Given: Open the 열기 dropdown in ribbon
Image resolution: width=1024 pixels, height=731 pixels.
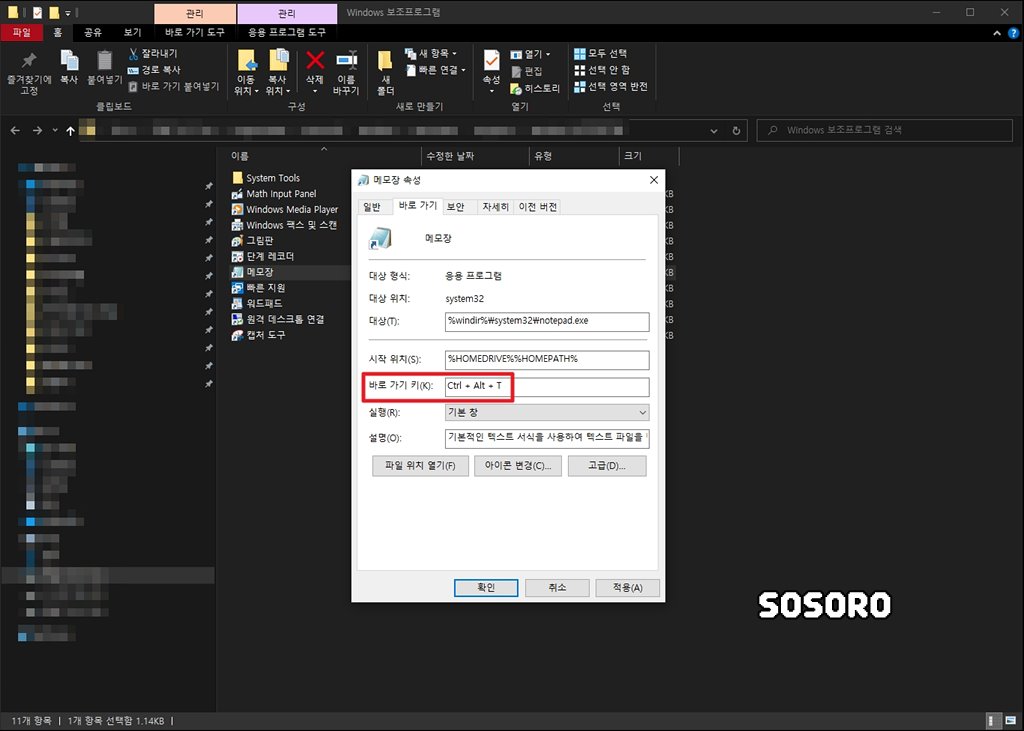Looking at the screenshot, I should pyautogui.click(x=530, y=54).
